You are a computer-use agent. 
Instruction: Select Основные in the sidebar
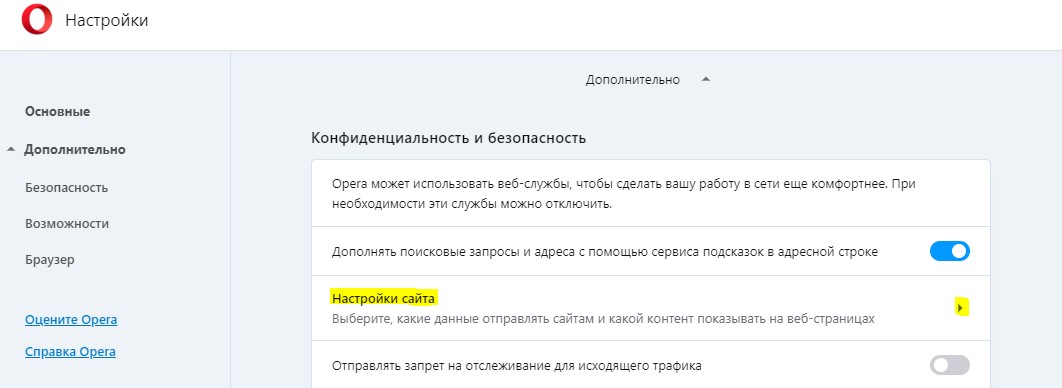pyautogui.click(x=58, y=112)
